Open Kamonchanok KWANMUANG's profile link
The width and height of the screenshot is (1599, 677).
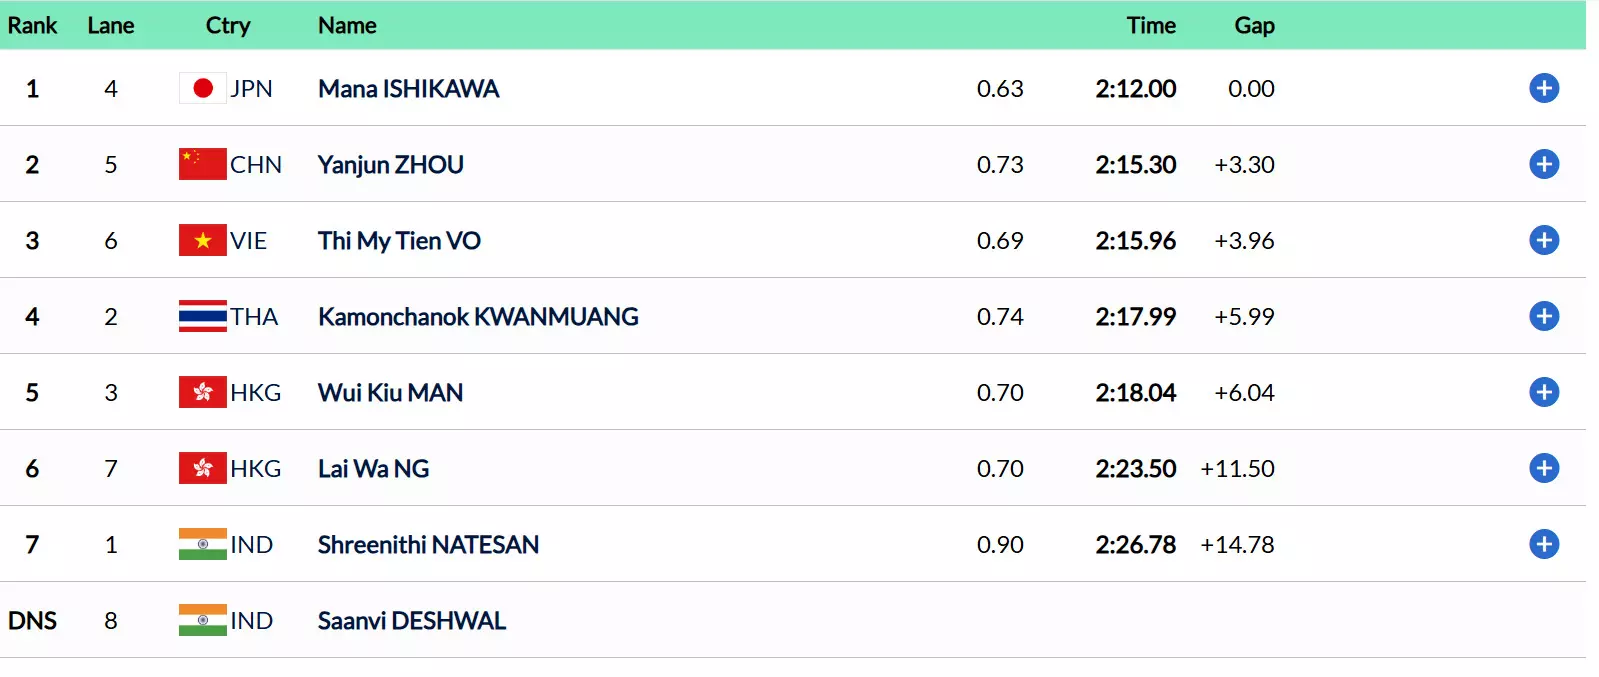478,316
